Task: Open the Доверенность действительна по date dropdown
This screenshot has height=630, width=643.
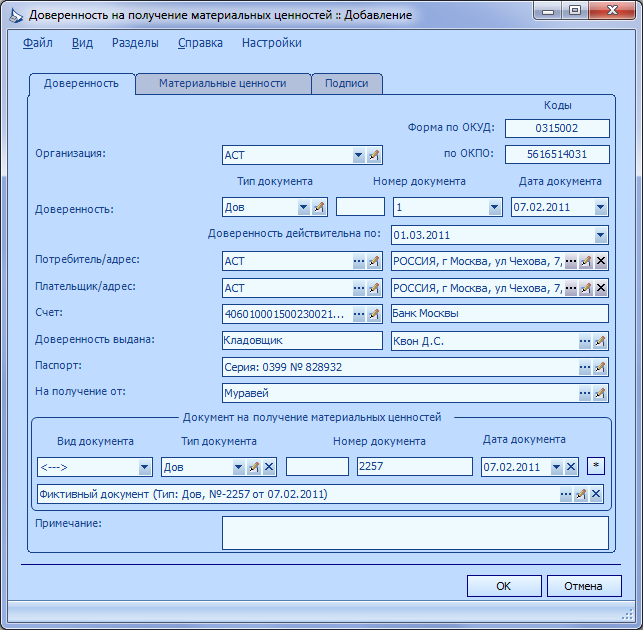Action: tap(600, 235)
